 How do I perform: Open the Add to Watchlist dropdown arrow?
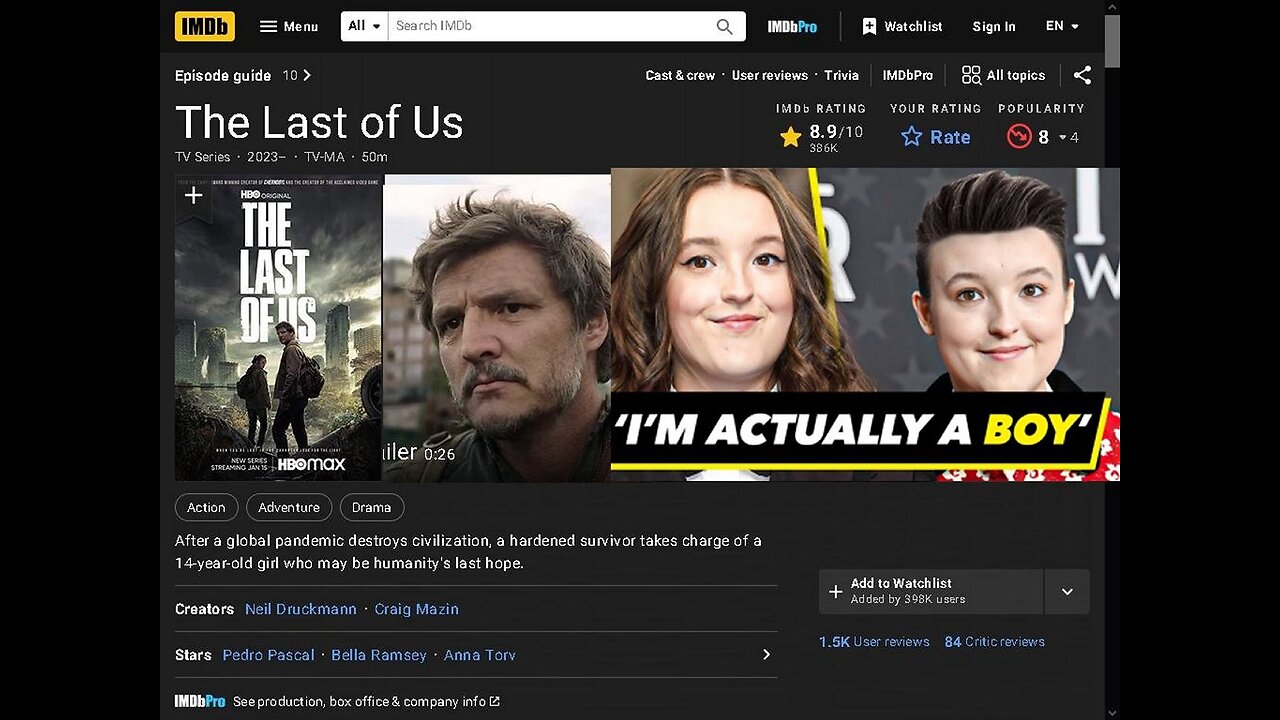coord(1067,591)
